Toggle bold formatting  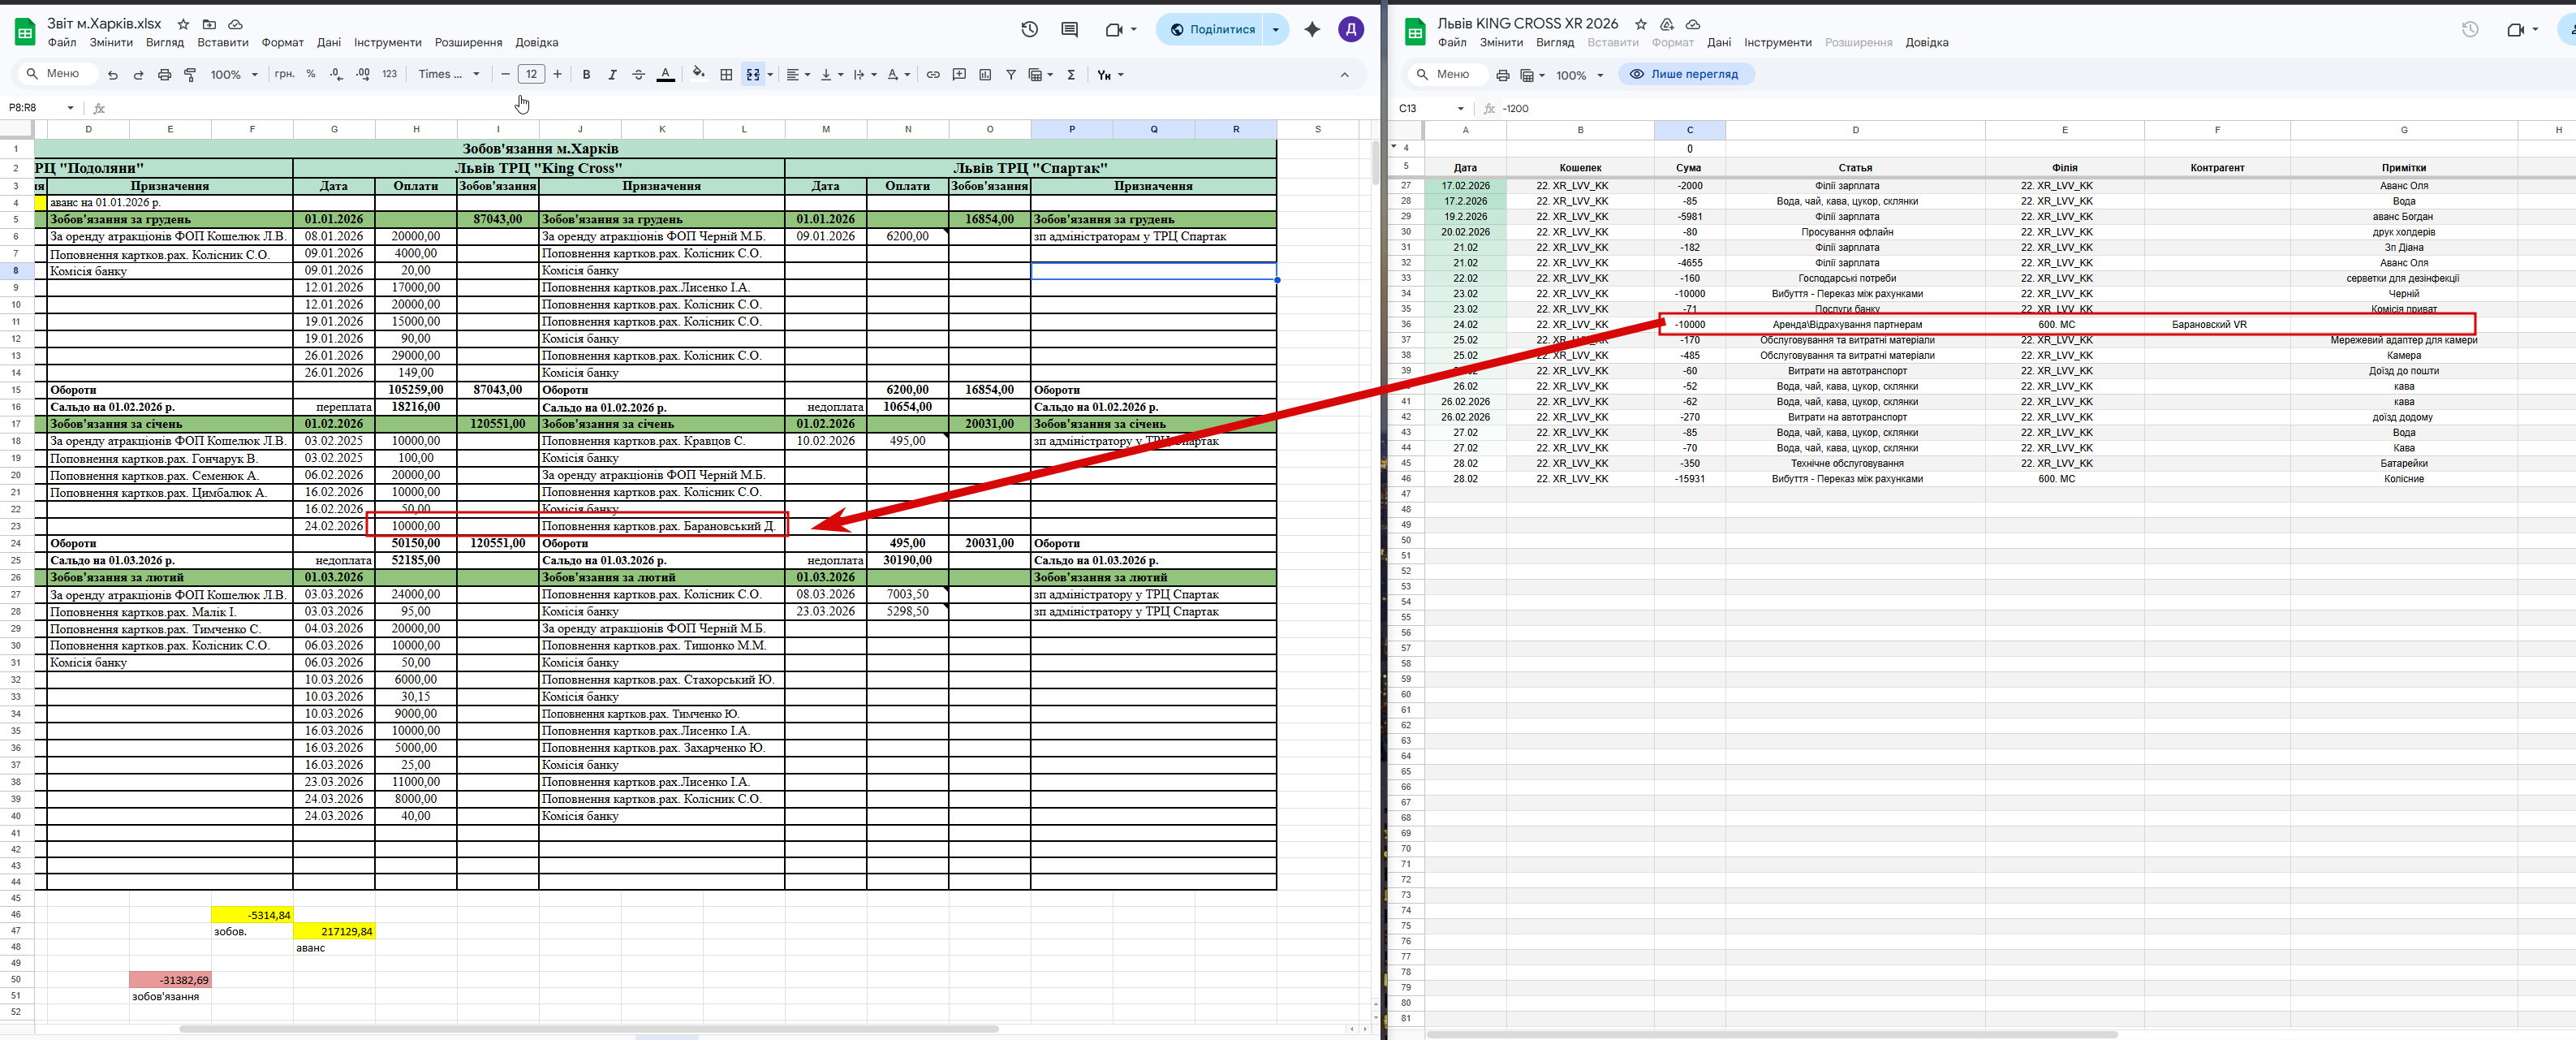586,75
